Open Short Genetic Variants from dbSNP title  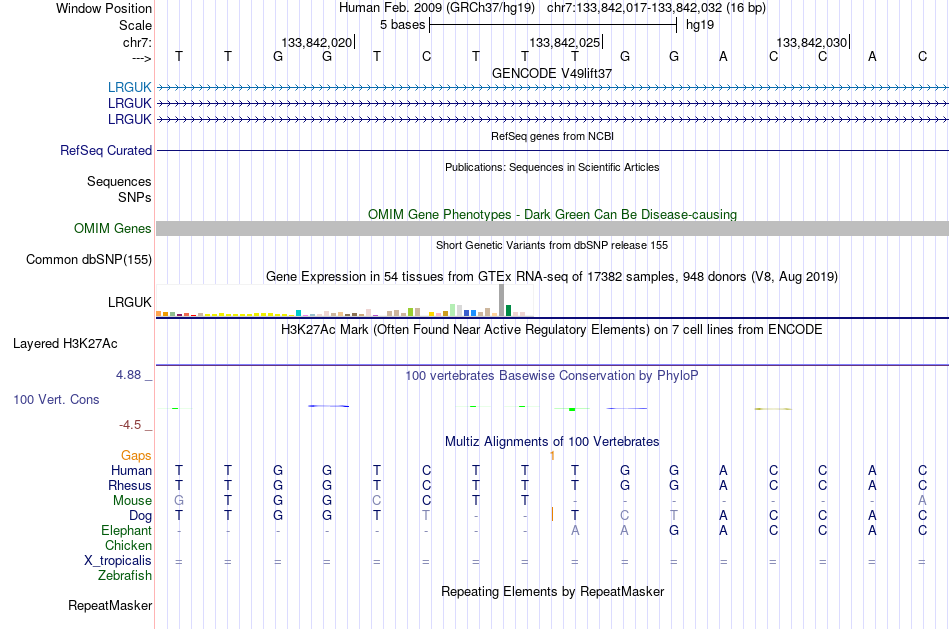pyautogui.click(x=552, y=245)
